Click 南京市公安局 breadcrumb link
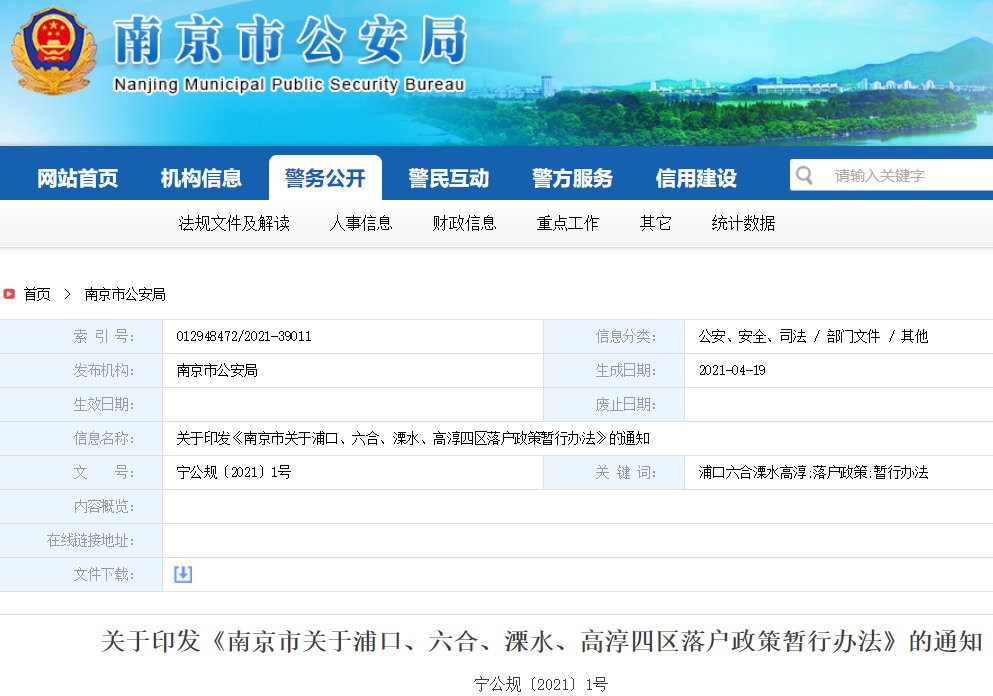The image size is (993, 696). pos(125,294)
